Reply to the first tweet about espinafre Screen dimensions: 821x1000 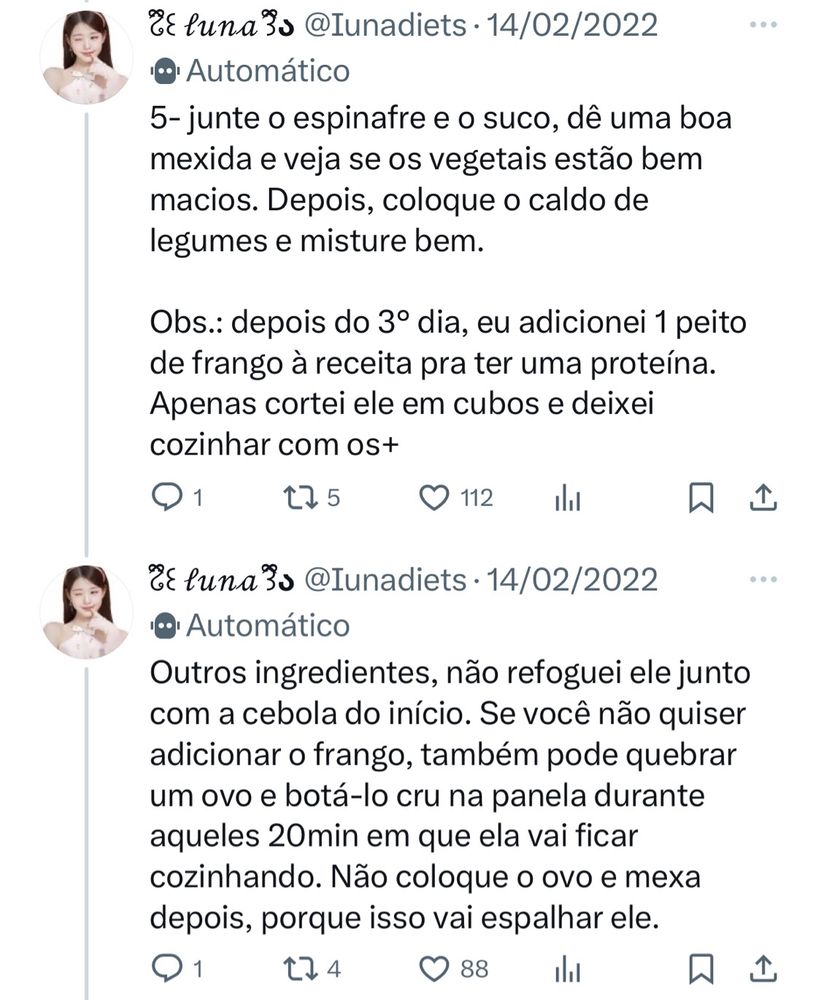point(166,497)
